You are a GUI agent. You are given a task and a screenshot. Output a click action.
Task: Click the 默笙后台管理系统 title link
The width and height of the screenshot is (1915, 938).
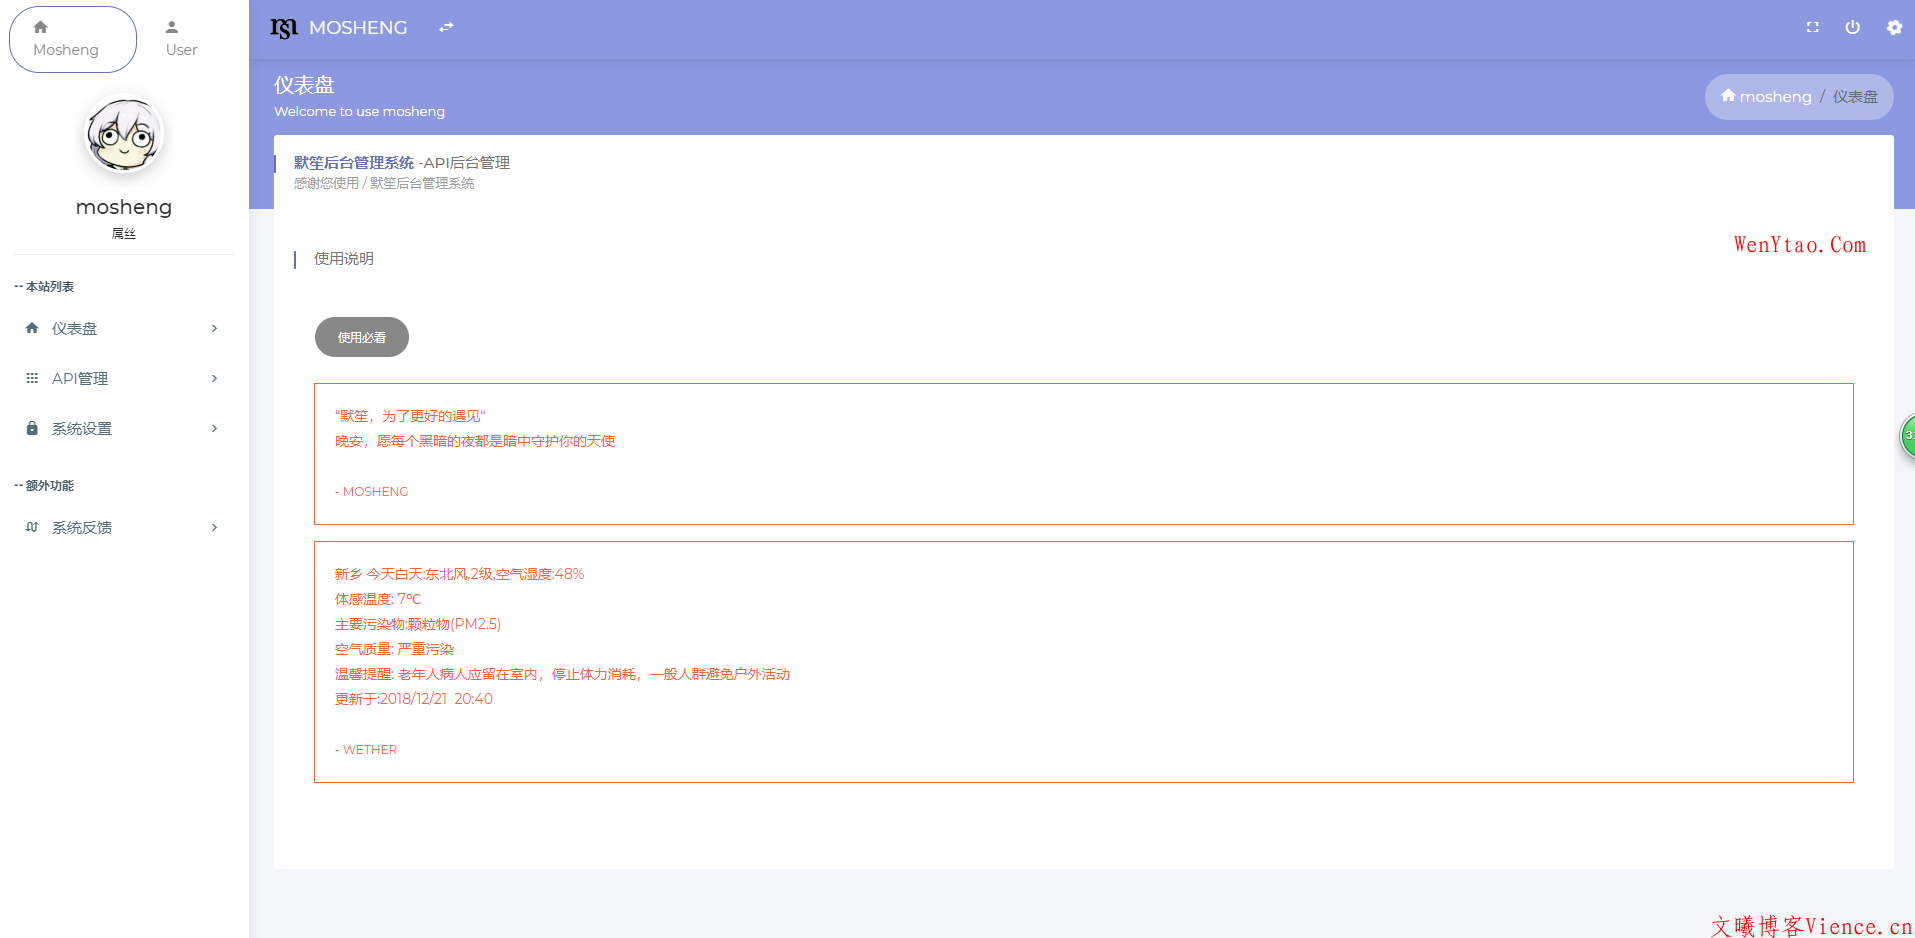[354, 162]
